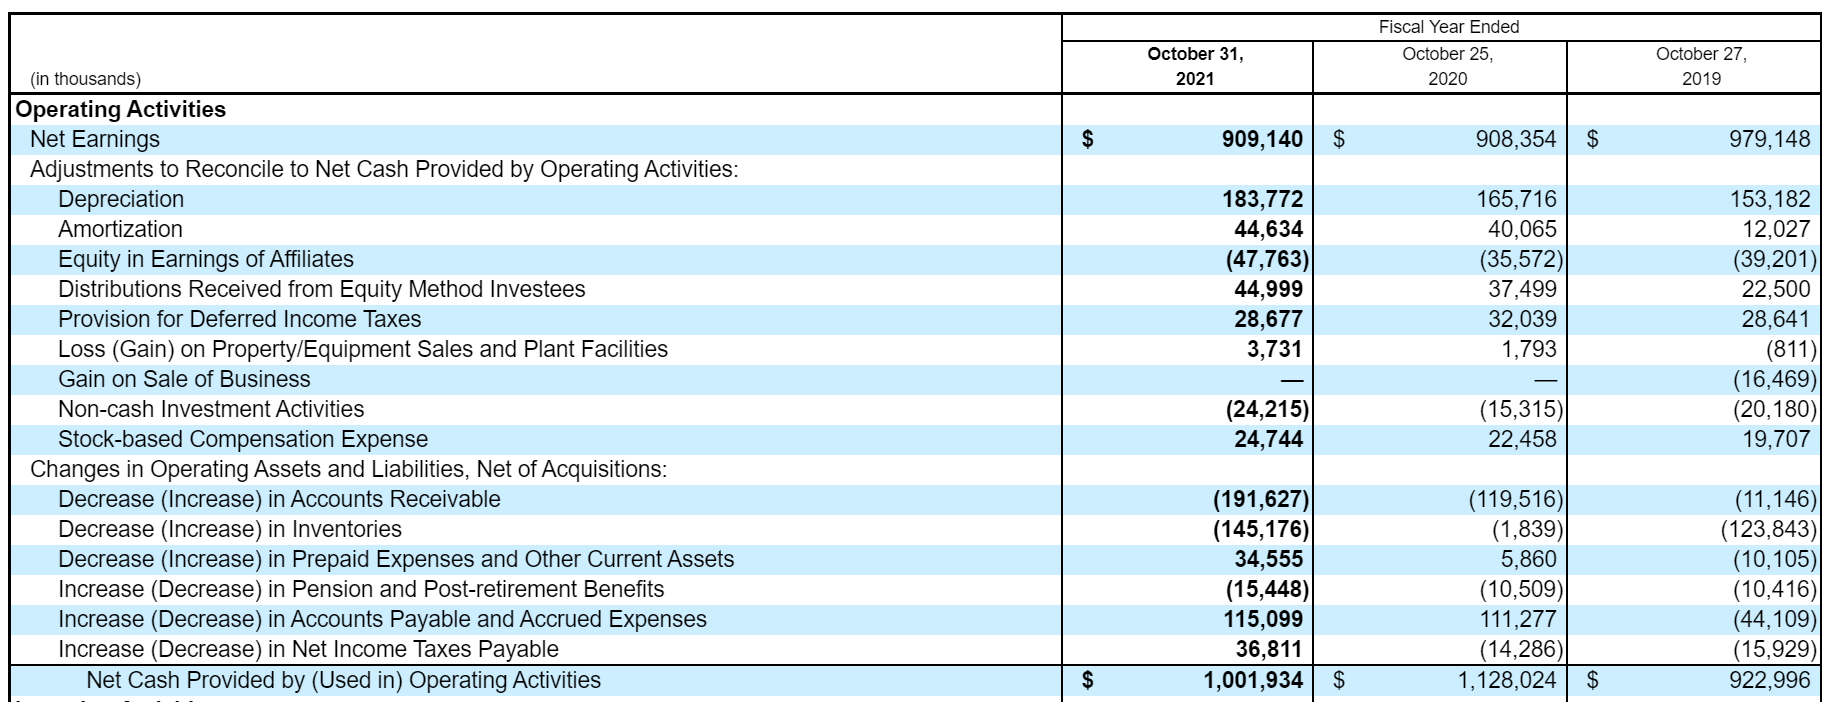Screen dimensions: 1840x702
Task: Click the 2019 Gain on Sale of Business value
Action: pyautogui.click(x=1774, y=379)
